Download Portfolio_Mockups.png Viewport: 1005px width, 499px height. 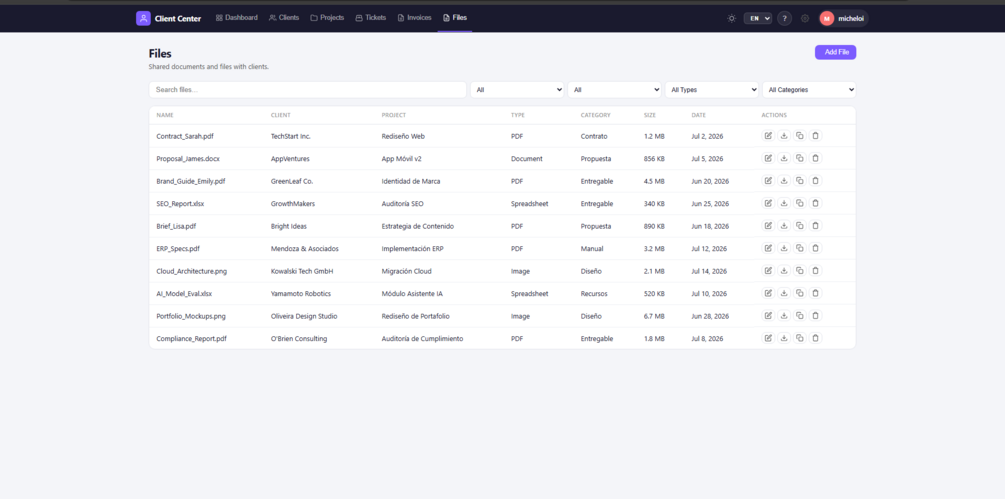point(784,315)
